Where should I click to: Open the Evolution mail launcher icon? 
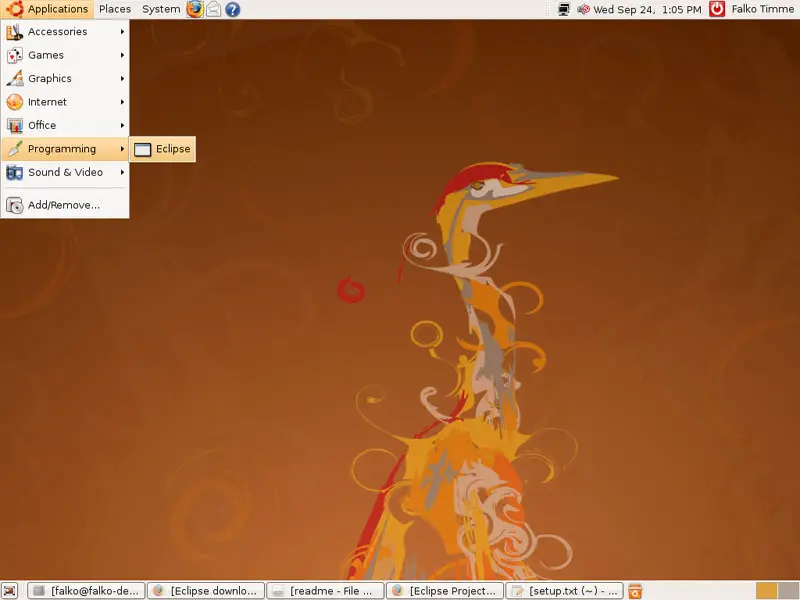[214, 9]
